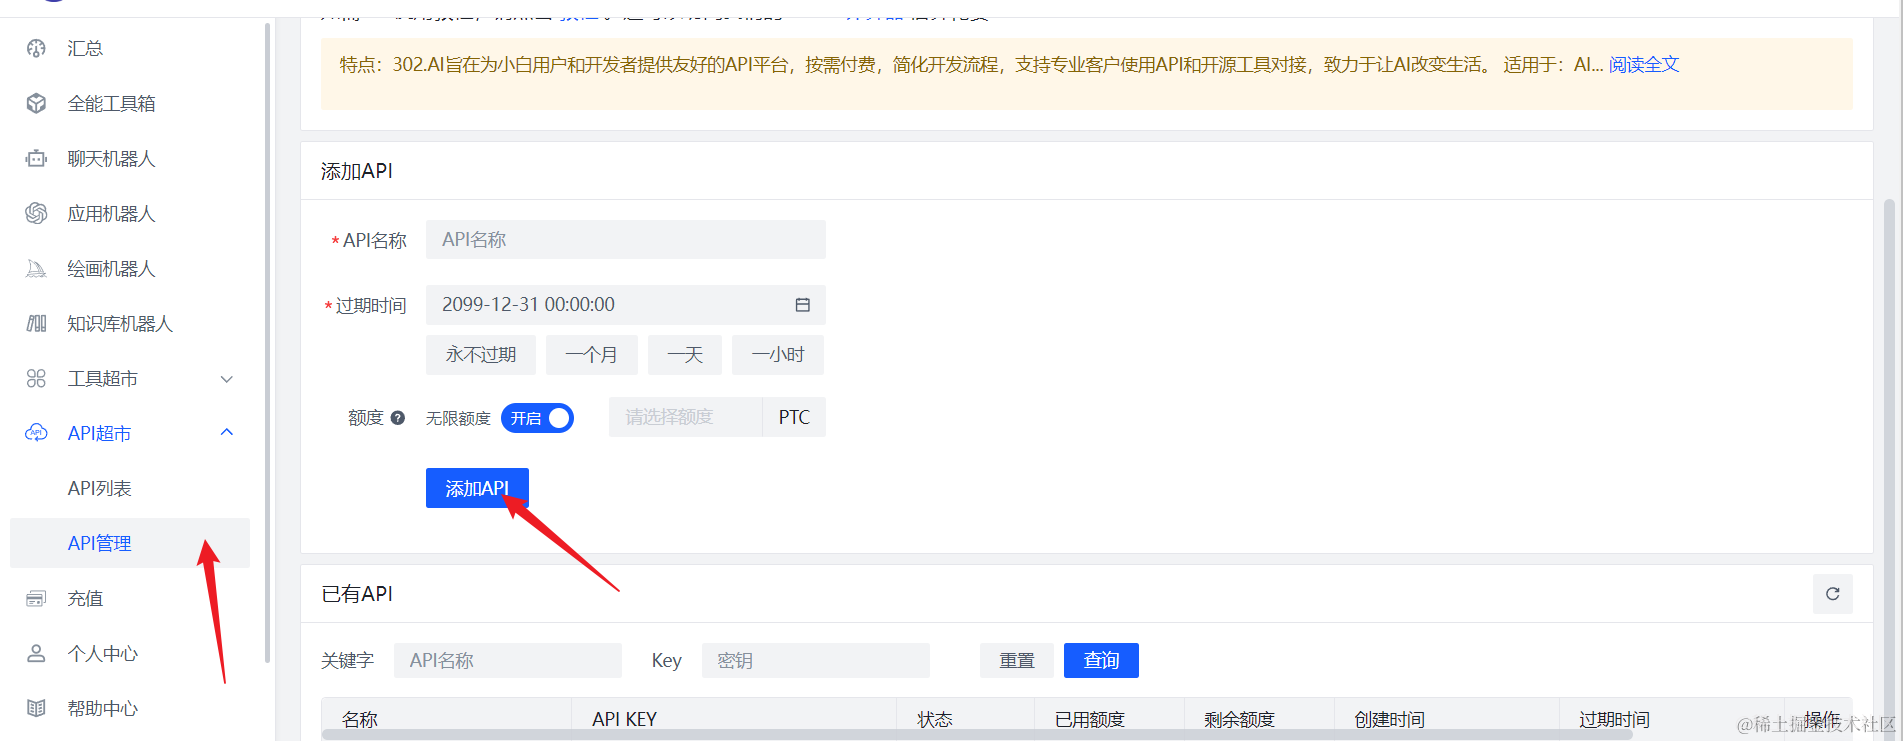Click the 额度 help question-mark icon
The width and height of the screenshot is (1903, 741).
398,418
